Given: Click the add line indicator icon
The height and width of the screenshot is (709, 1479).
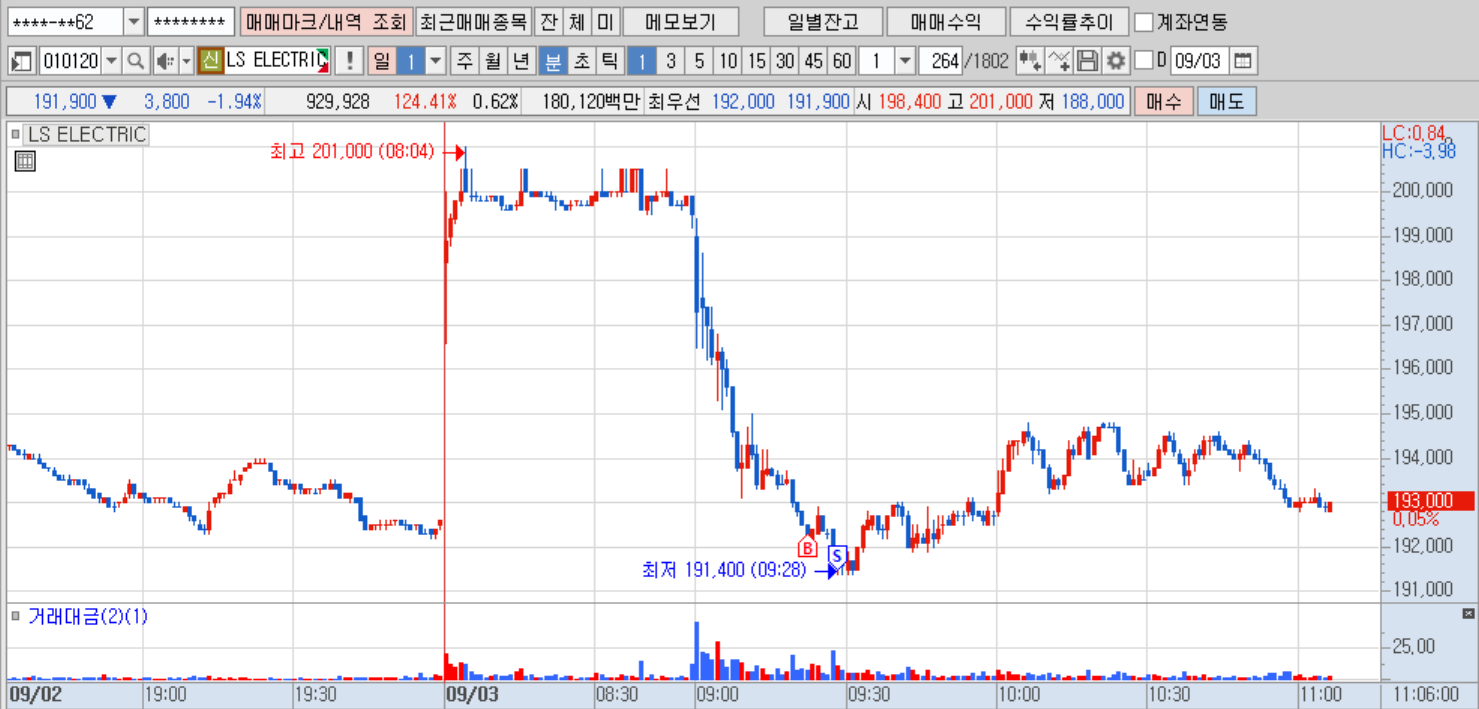Looking at the screenshot, I should coord(1059,61).
